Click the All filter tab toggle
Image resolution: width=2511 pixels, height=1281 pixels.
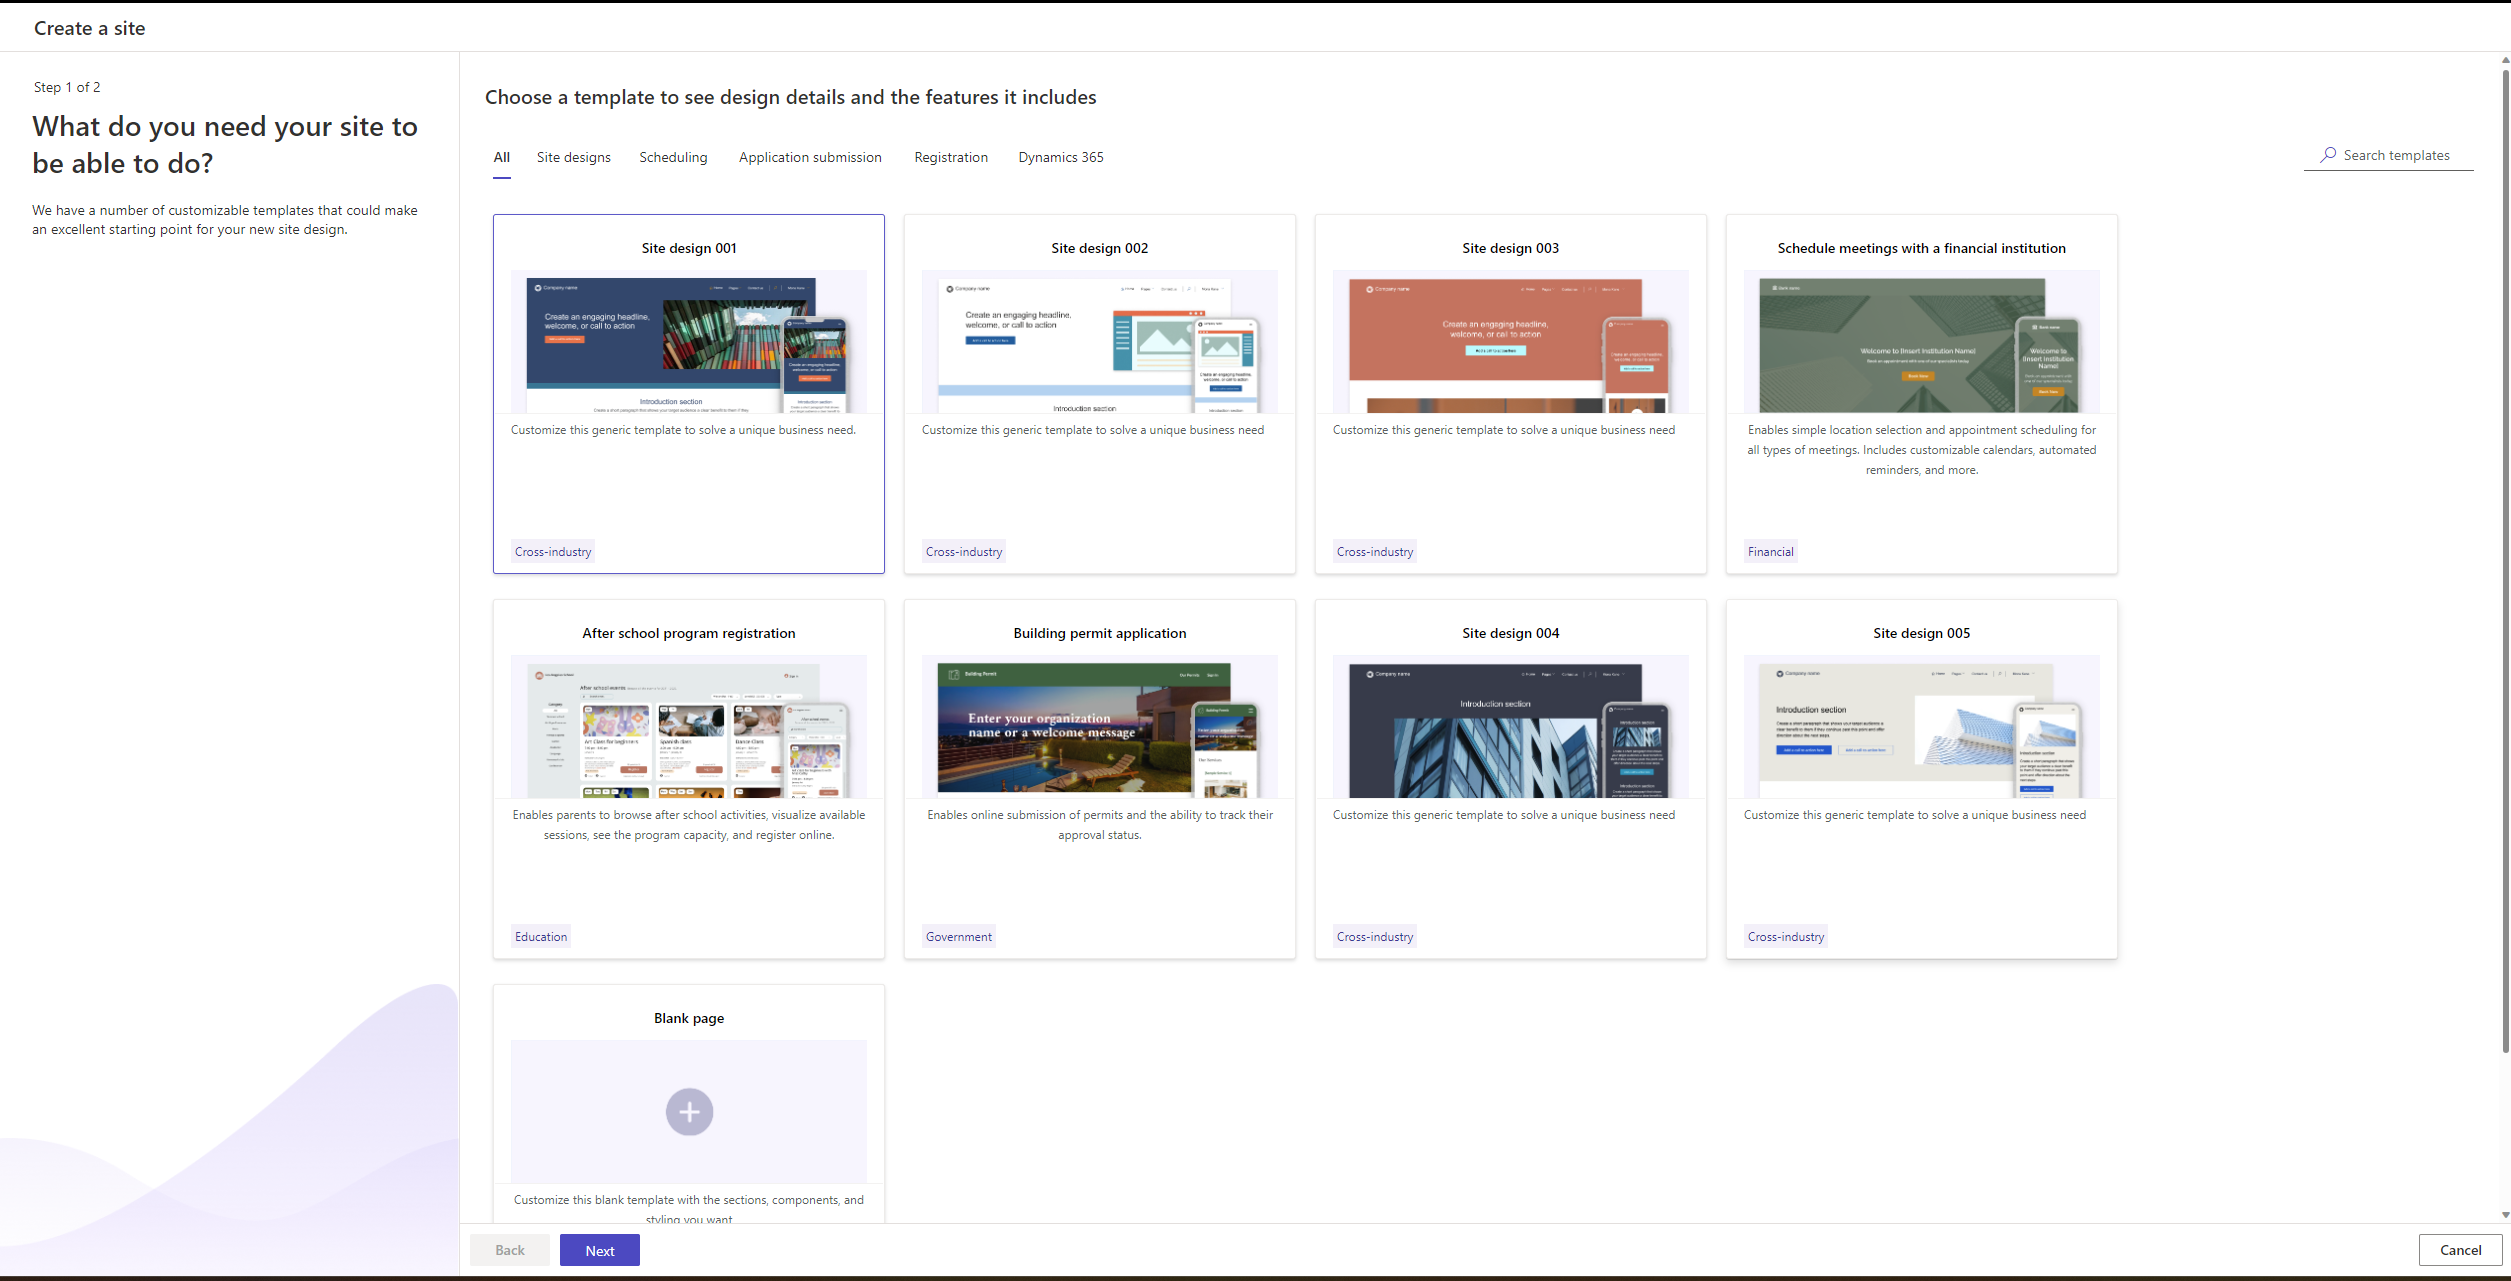500,157
